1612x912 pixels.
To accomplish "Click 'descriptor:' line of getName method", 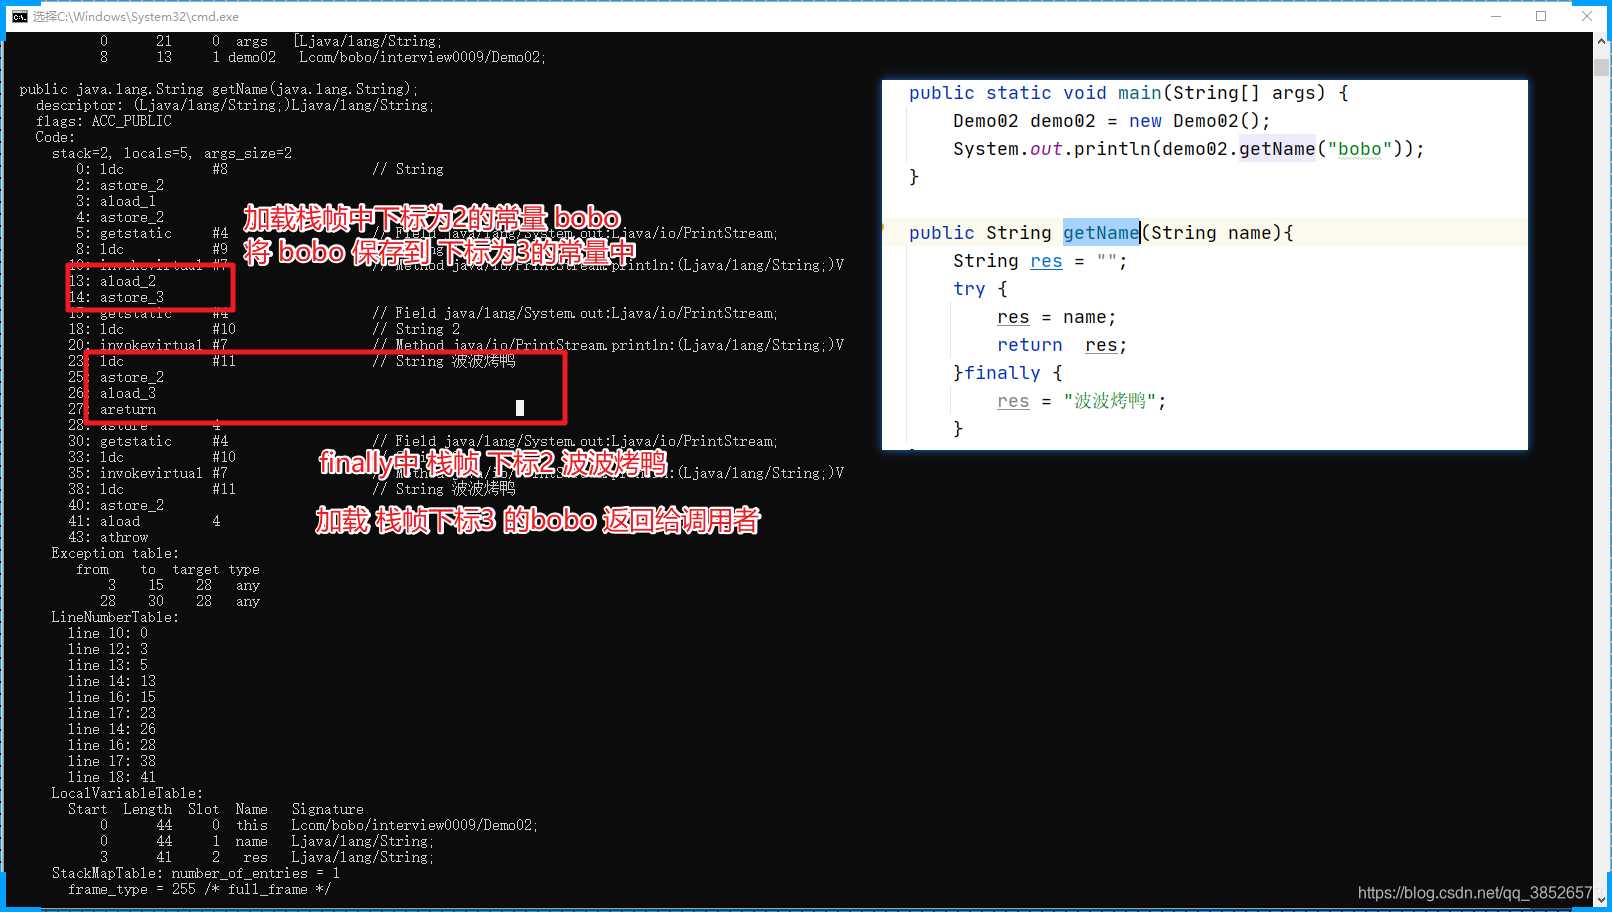I will coord(235,105).
